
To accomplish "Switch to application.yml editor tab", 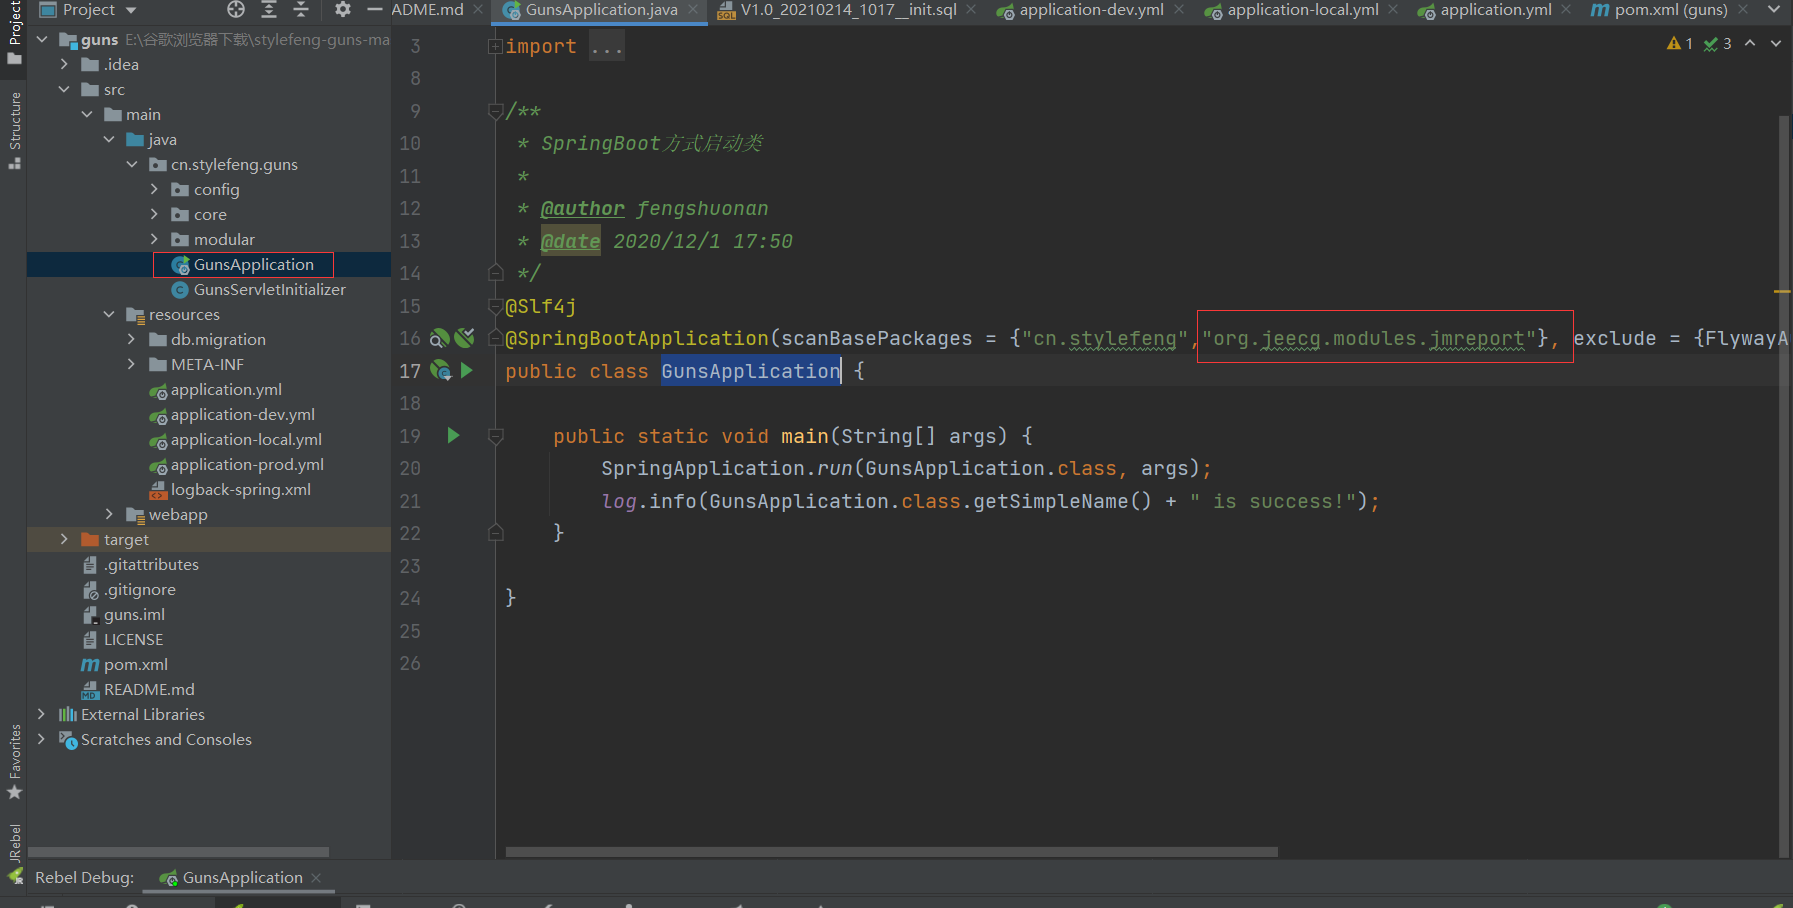I will [1496, 10].
